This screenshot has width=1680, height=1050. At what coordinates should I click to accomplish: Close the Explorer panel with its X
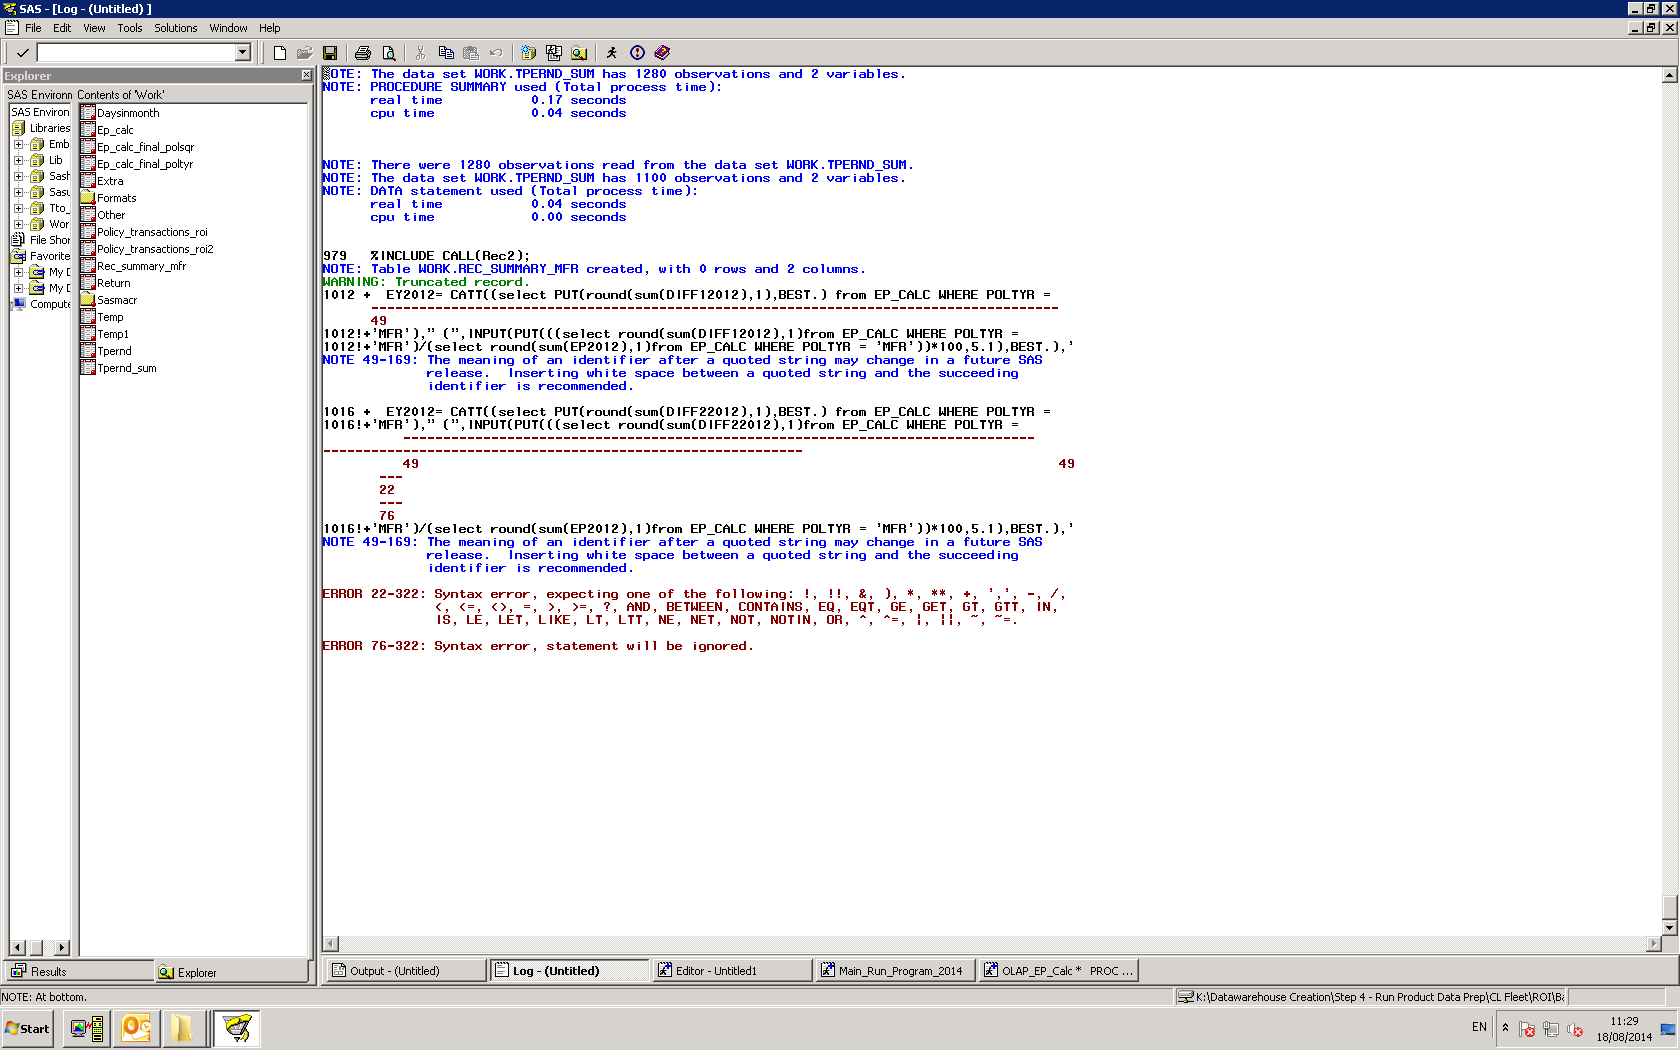click(306, 76)
